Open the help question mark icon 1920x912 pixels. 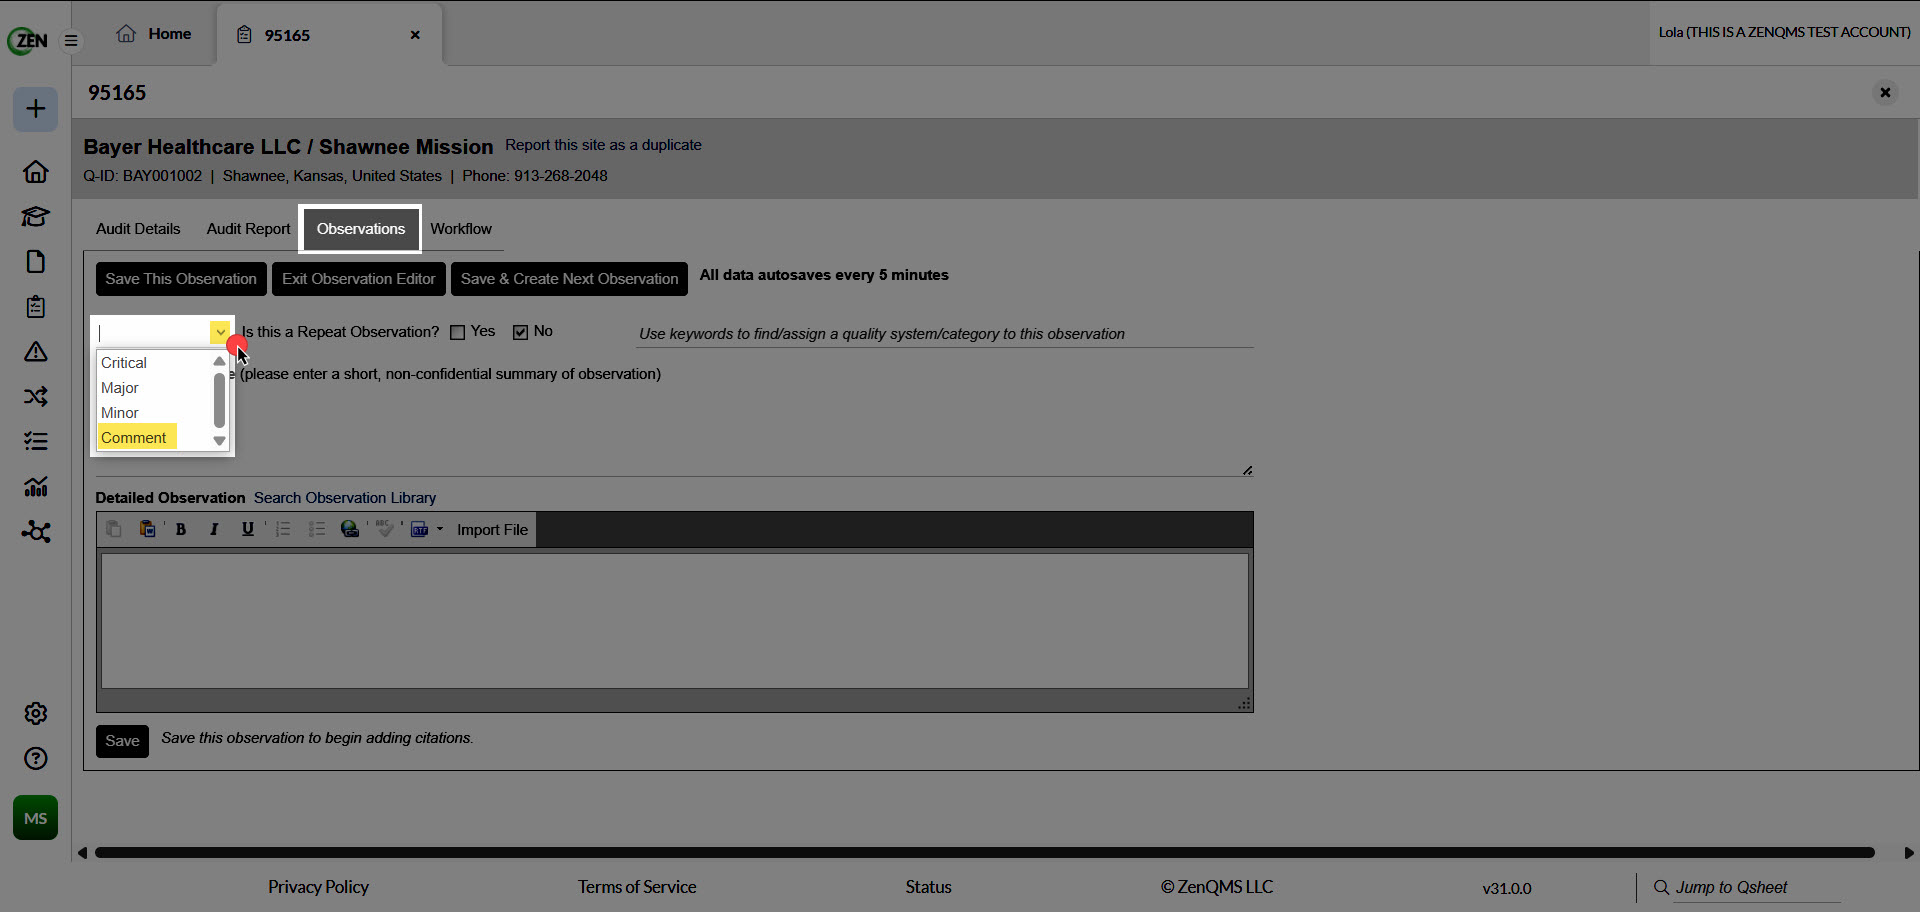pos(36,758)
